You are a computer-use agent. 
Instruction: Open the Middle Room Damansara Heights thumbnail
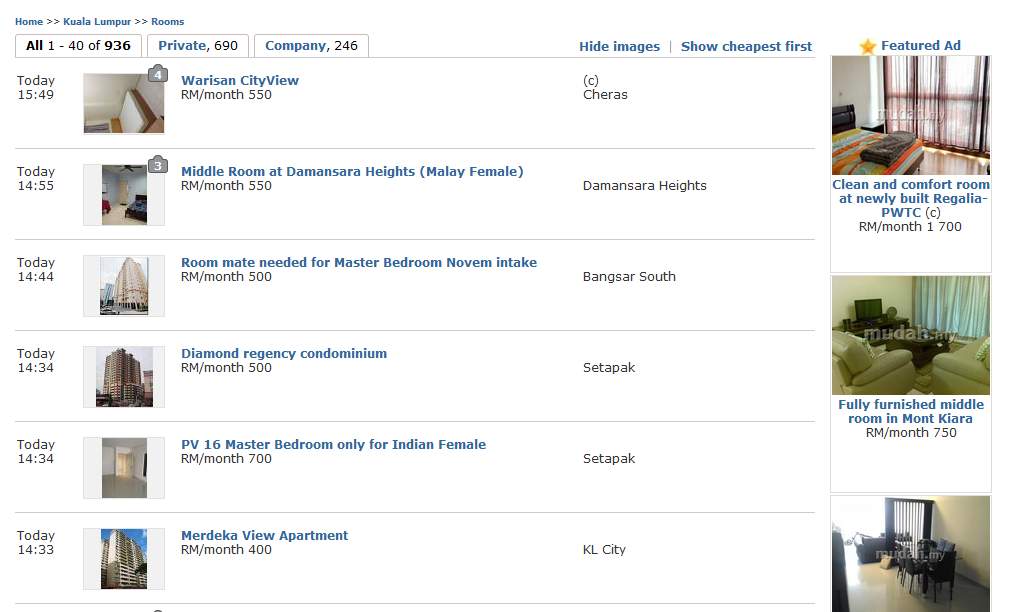pyautogui.click(x=124, y=194)
